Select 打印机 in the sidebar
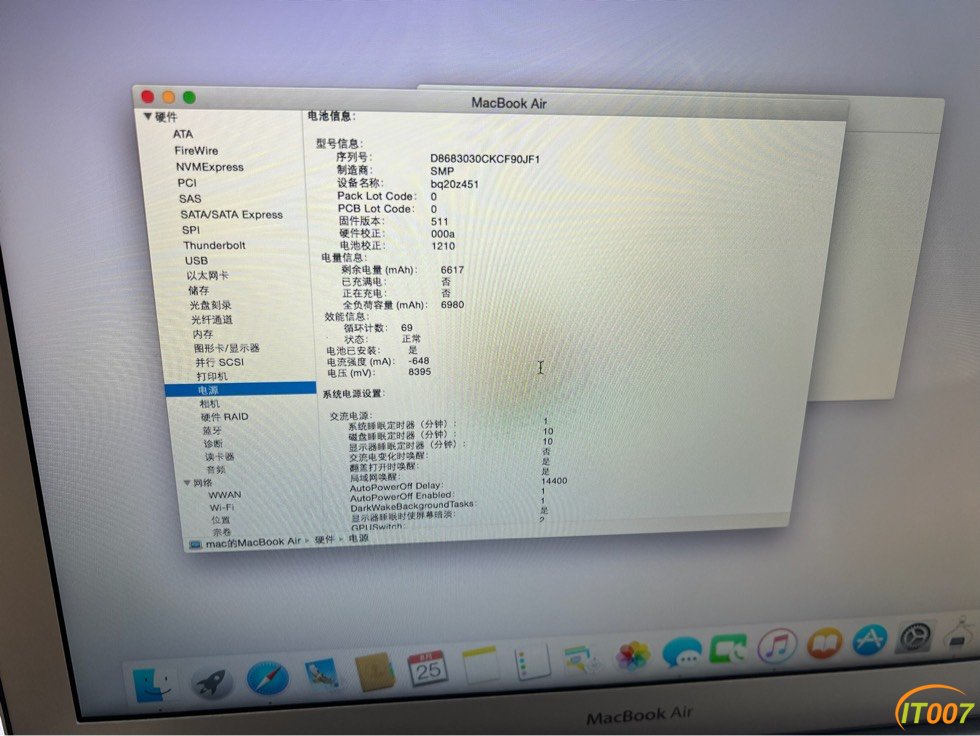This screenshot has width=980, height=736. pyautogui.click(x=212, y=376)
